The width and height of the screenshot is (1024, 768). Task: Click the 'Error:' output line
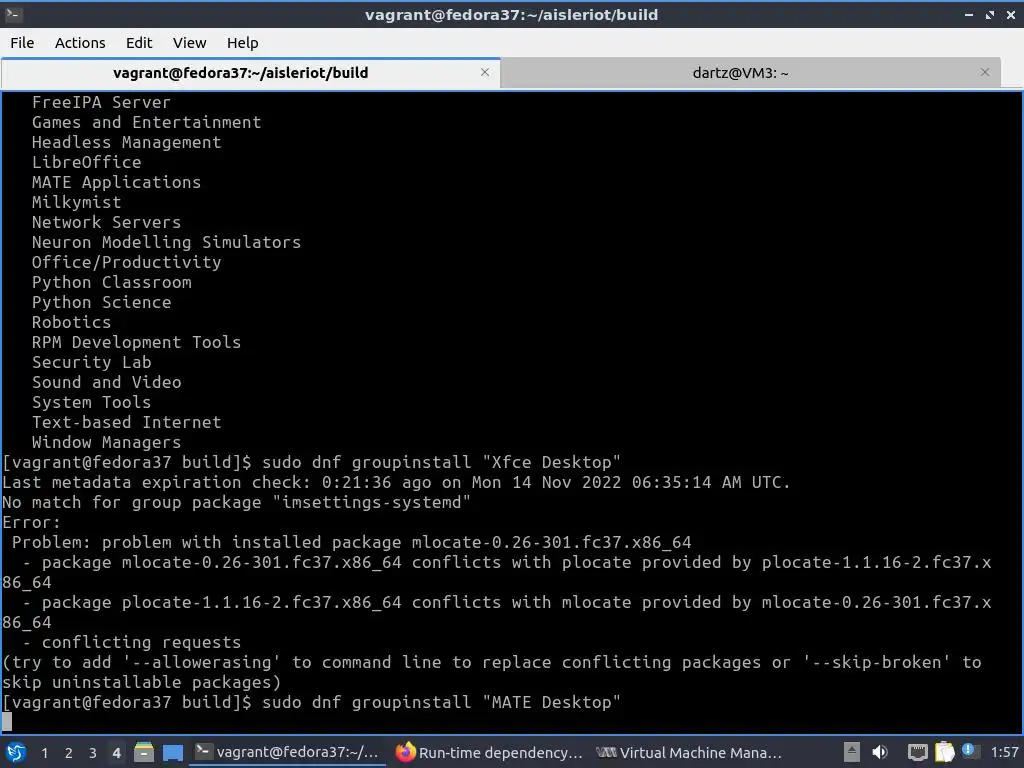[x=31, y=522]
